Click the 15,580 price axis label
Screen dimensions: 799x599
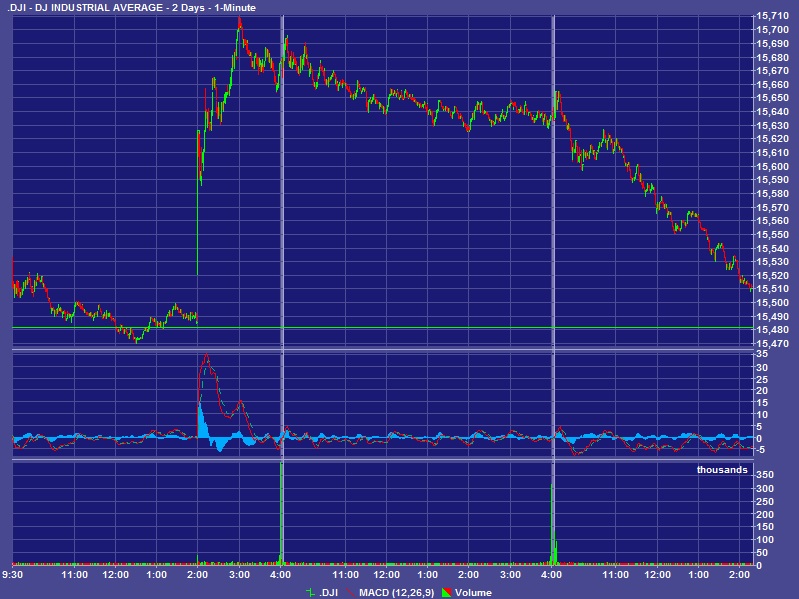(x=771, y=194)
